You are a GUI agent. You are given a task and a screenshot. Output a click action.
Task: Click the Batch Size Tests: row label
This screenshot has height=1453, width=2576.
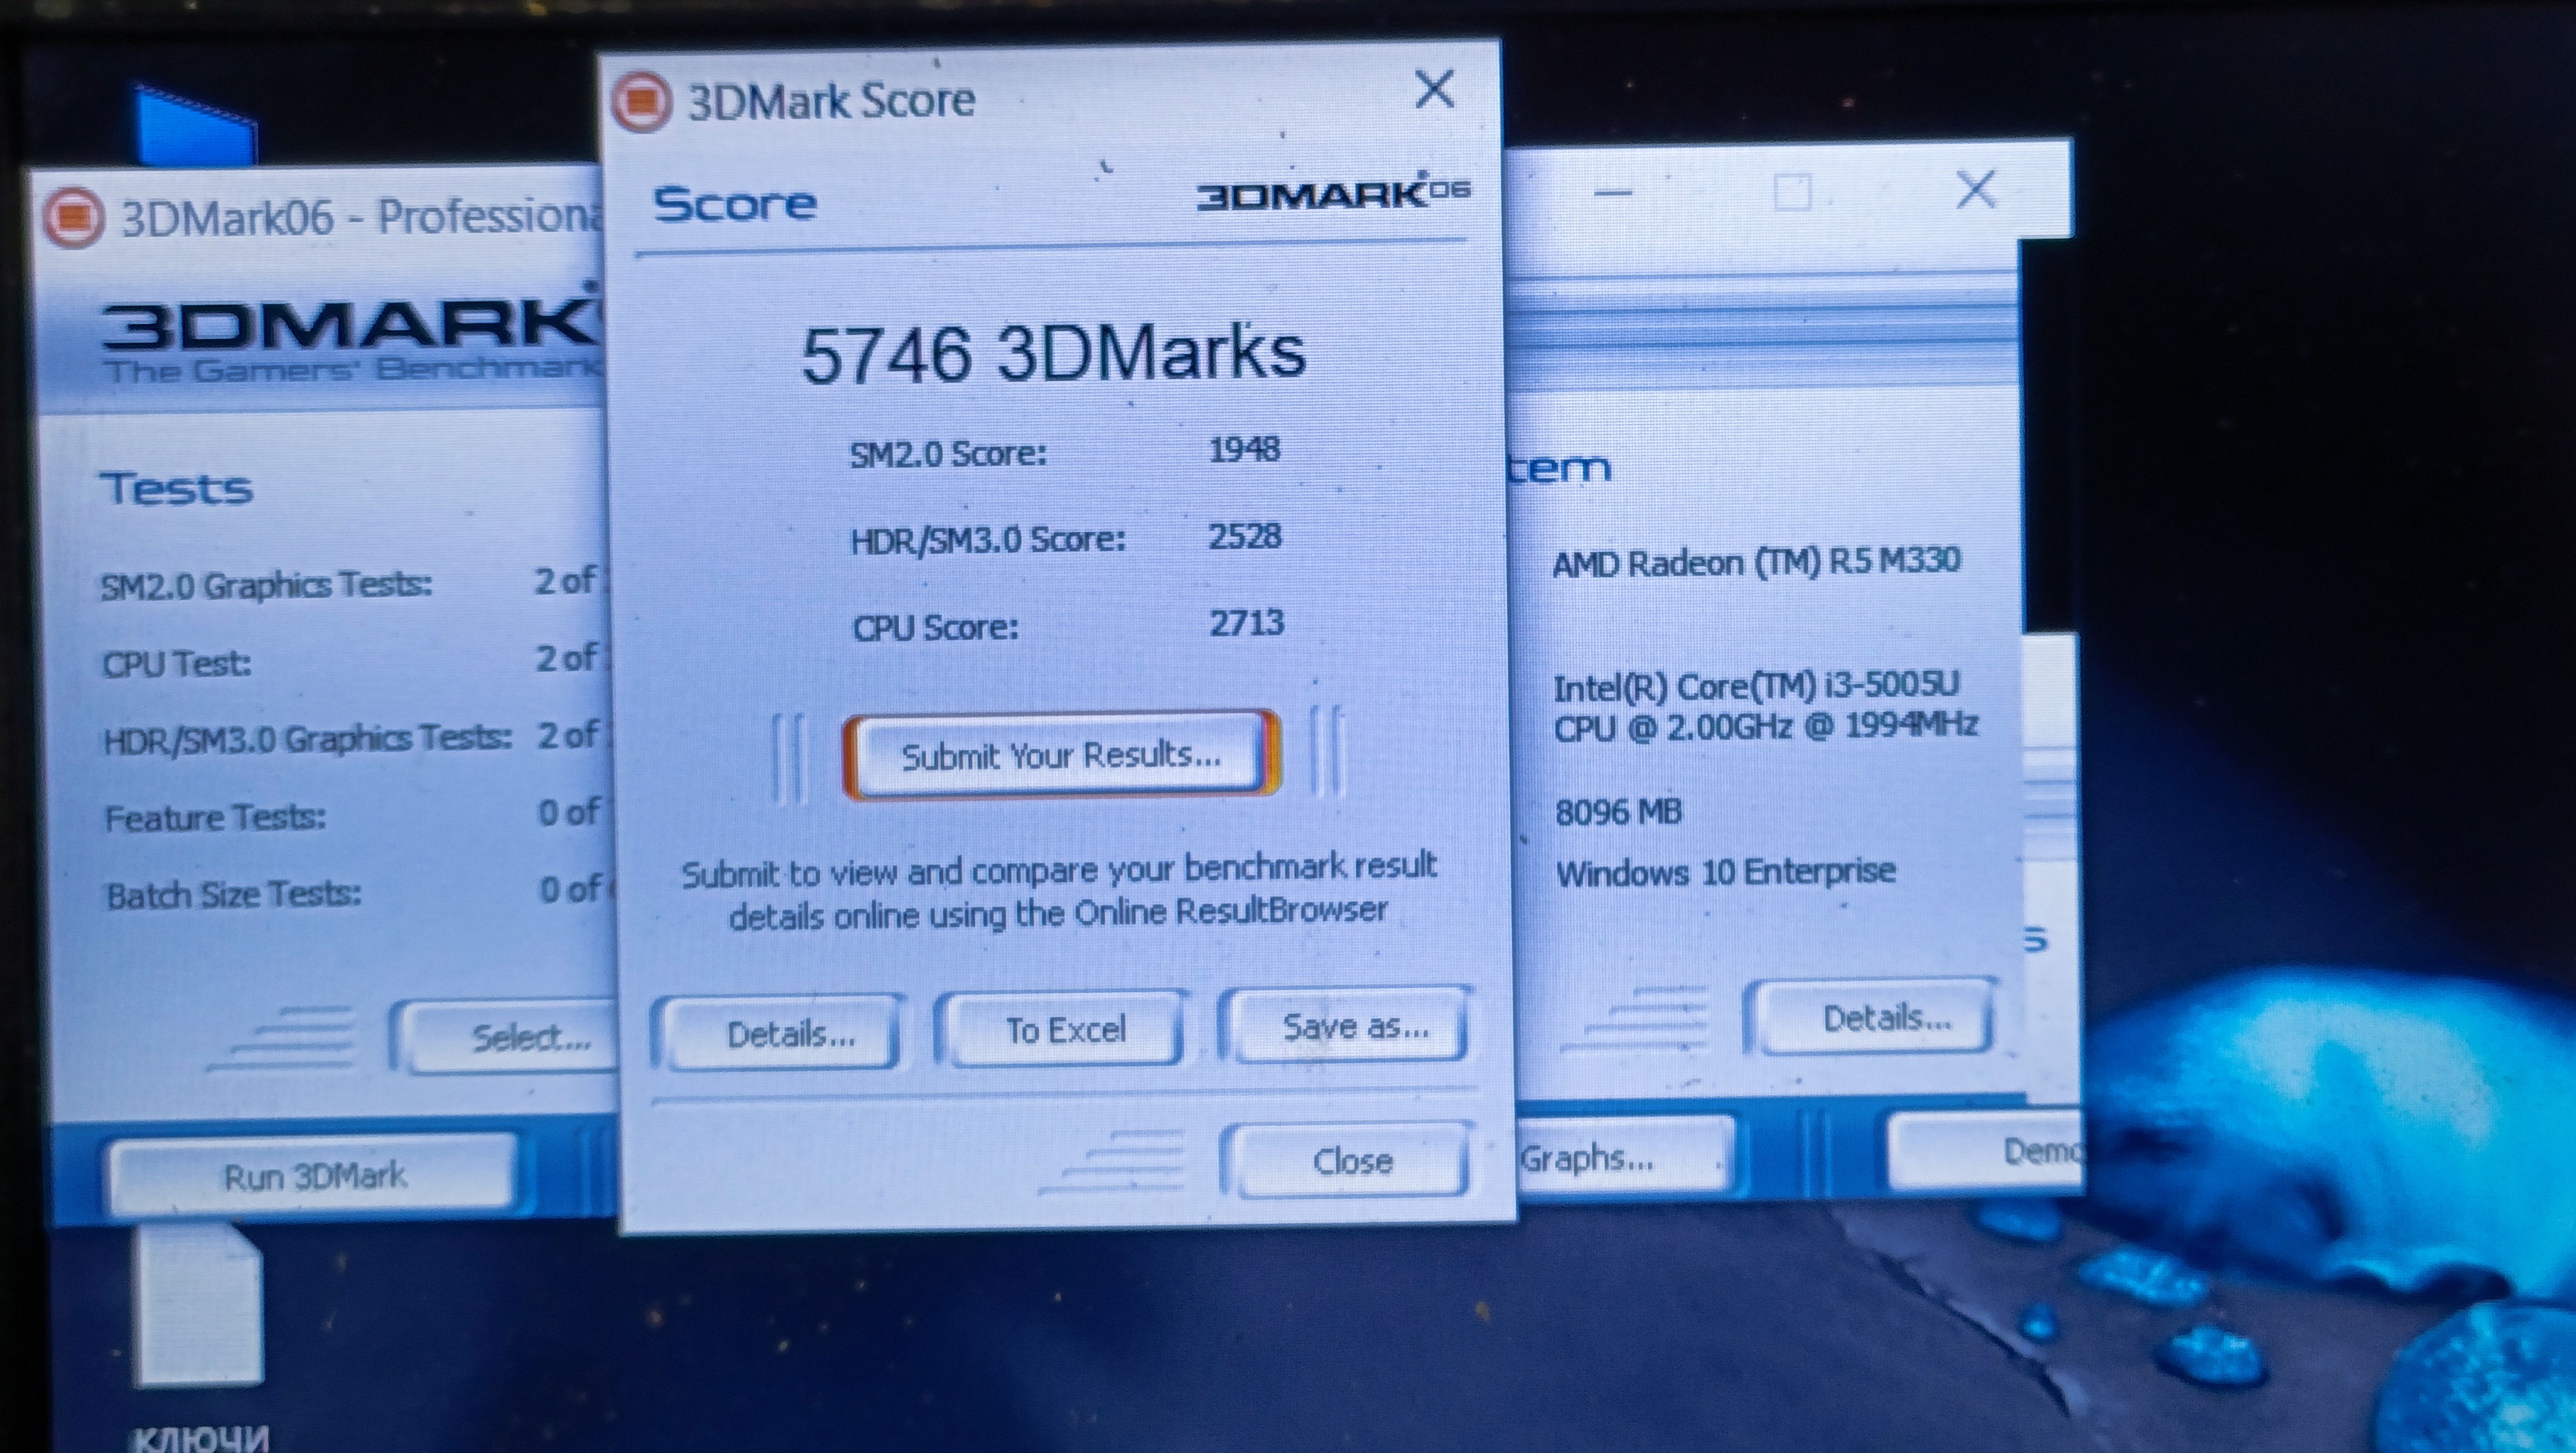(x=234, y=894)
